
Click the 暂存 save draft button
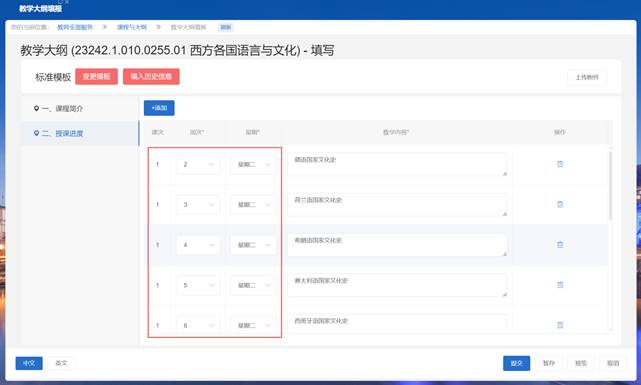pyautogui.click(x=549, y=363)
